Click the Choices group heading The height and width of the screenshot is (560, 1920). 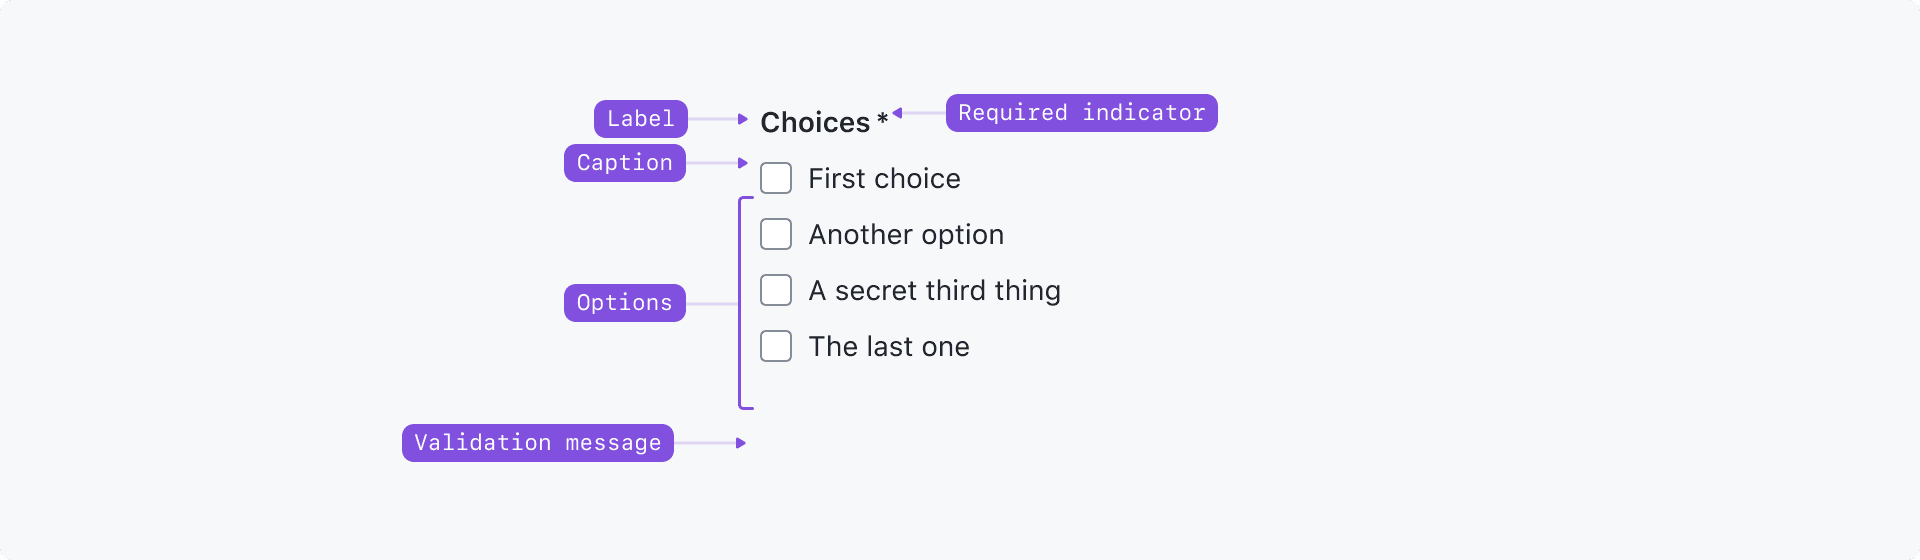[815, 122]
